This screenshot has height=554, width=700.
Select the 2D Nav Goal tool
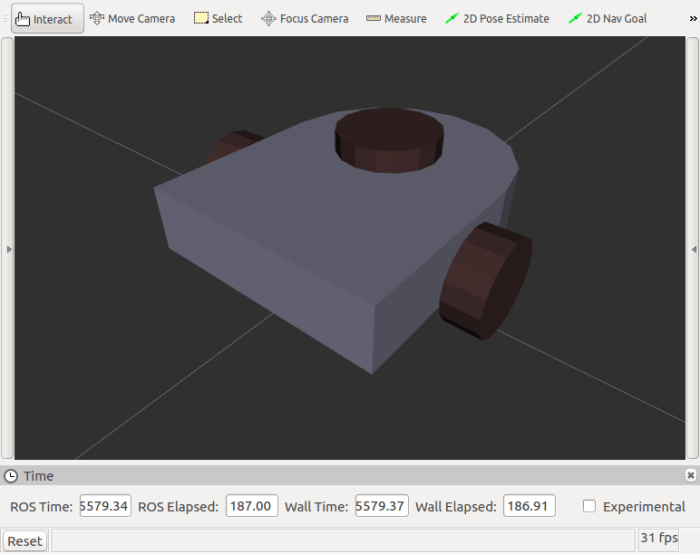tap(607, 18)
